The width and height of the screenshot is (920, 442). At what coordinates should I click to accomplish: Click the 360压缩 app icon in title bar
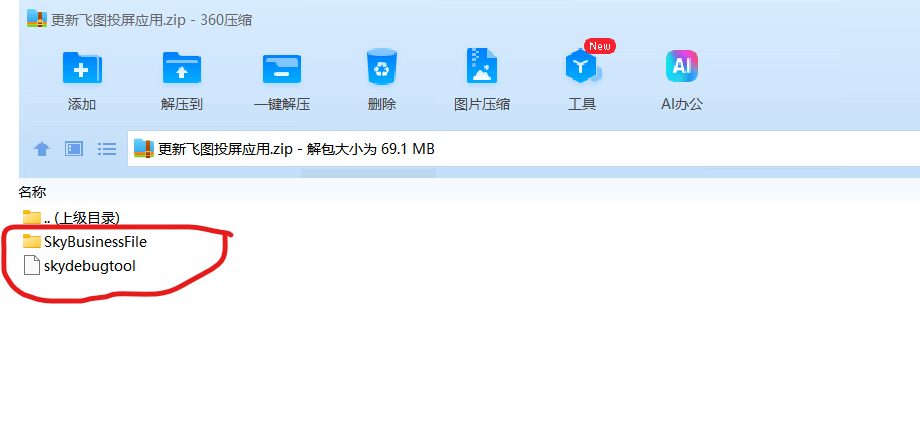click(x=36, y=19)
